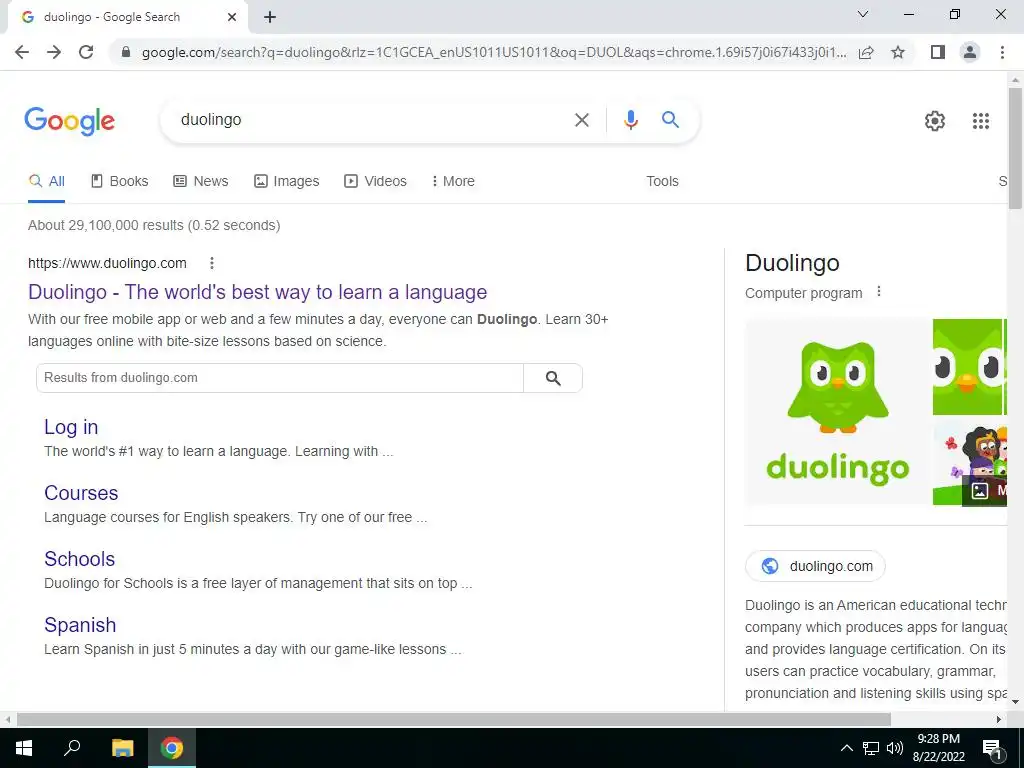1024x768 pixels.
Task: Show hidden system tray icons
Action: [846, 748]
